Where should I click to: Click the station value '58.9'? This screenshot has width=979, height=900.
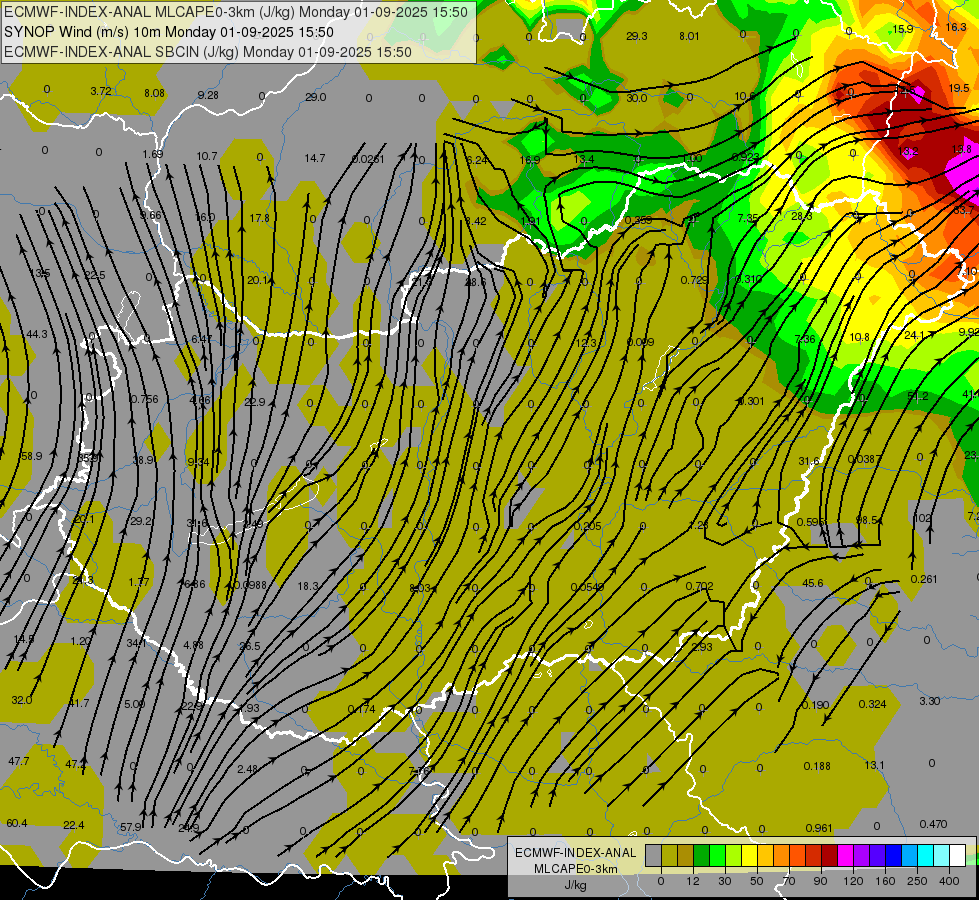coord(31,456)
